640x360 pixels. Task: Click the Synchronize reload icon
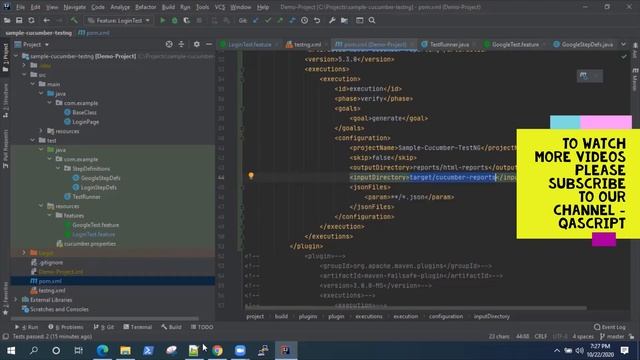[31, 20]
